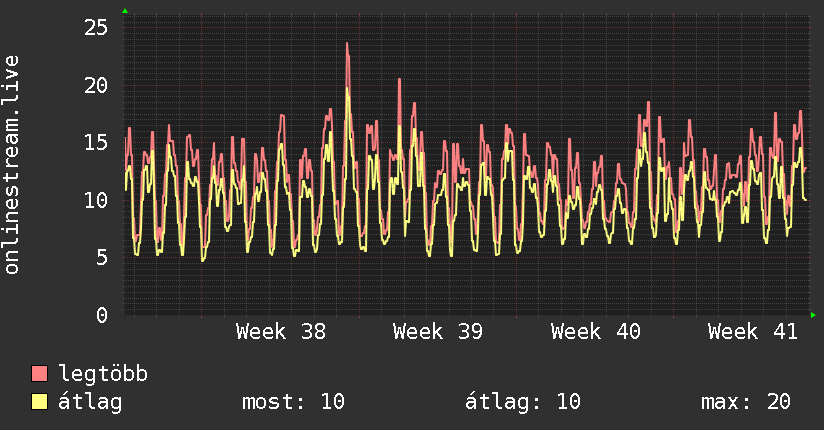Click the y-axis value 5
Viewport: 824px width, 430px height.
point(102,258)
